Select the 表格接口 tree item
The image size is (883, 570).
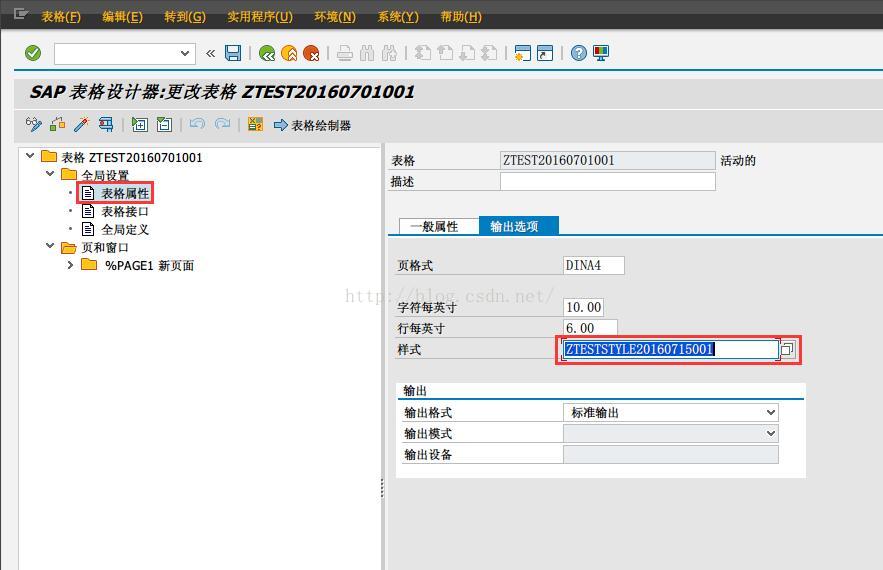[x=125, y=212]
